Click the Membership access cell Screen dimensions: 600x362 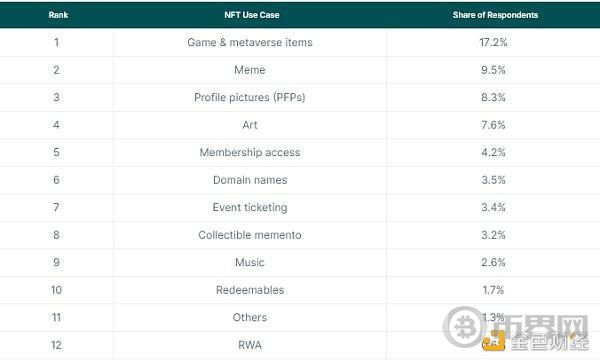pyautogui.click(x=250, y=153)
